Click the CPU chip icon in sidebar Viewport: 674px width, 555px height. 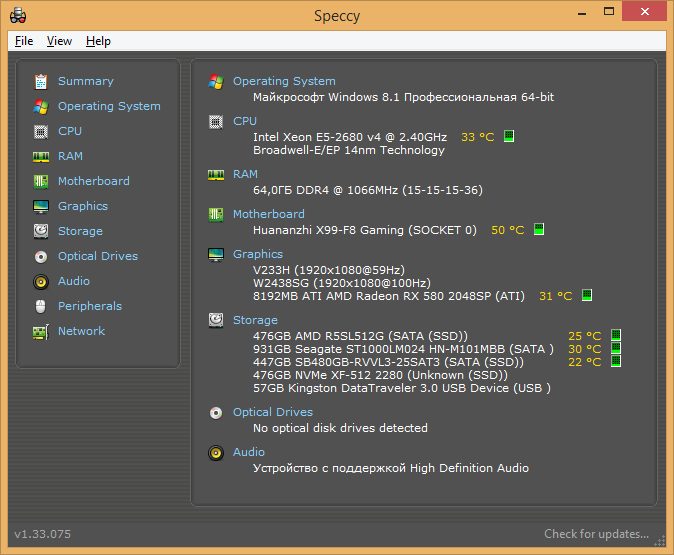tap(41, 131)
